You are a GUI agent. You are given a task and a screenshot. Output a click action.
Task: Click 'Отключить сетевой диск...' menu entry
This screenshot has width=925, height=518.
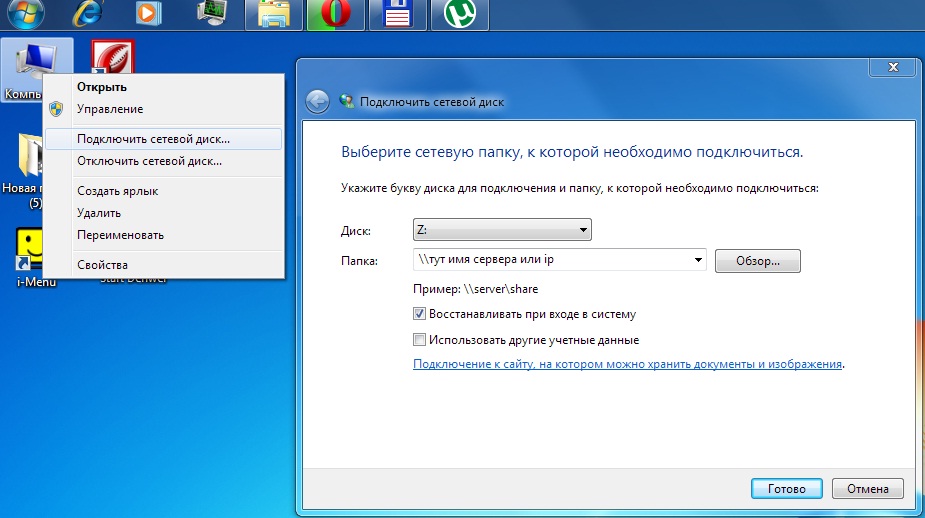pos(149,161)
